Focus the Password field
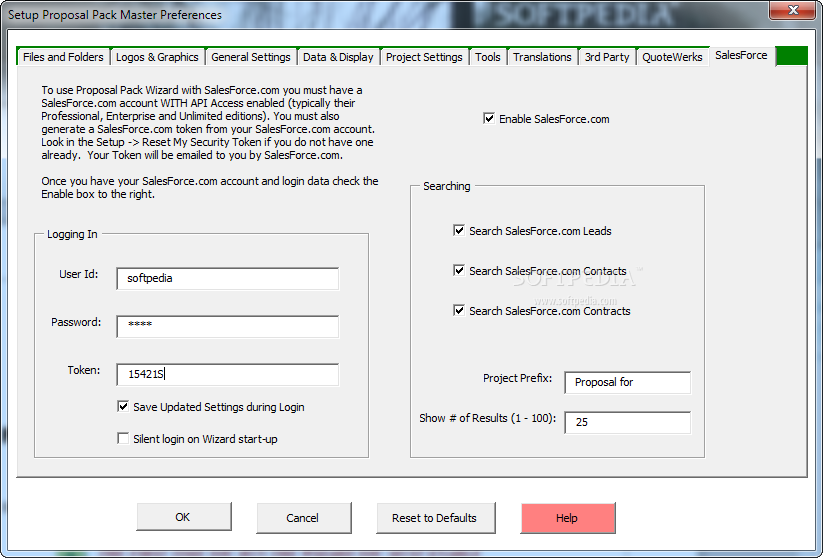The image size is (823, 558). 227,326
